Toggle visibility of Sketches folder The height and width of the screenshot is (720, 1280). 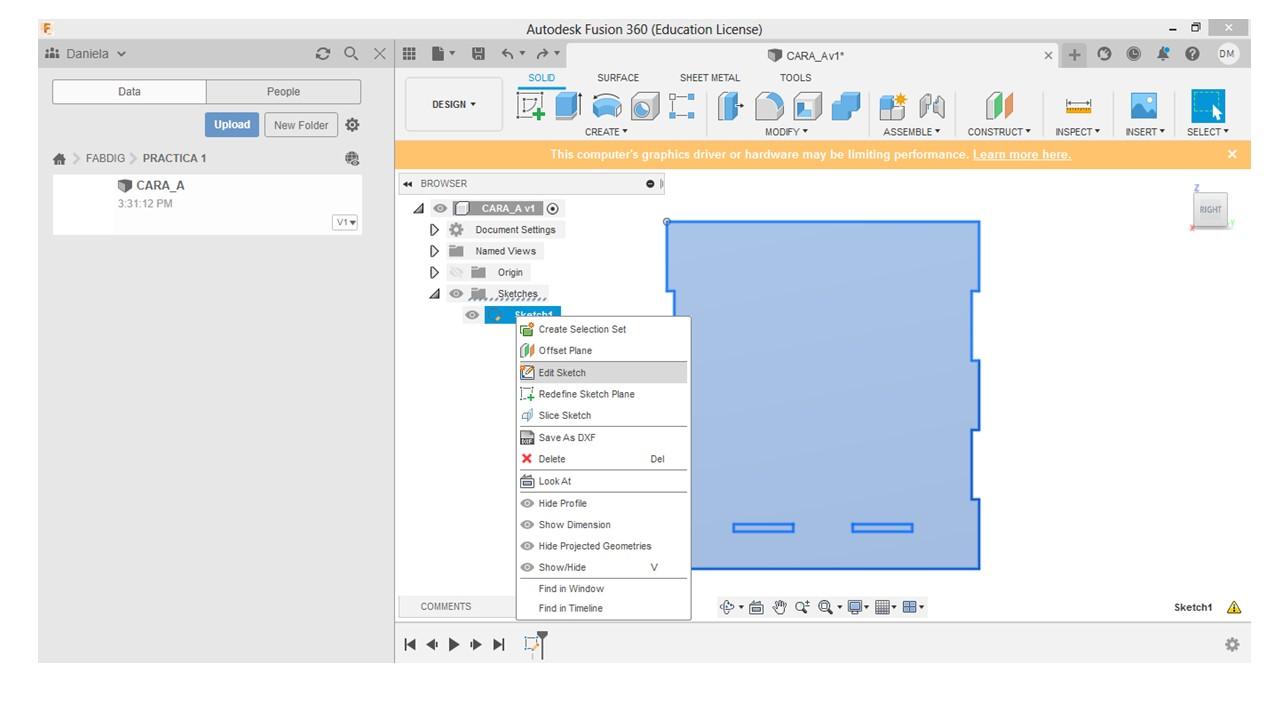456,294
